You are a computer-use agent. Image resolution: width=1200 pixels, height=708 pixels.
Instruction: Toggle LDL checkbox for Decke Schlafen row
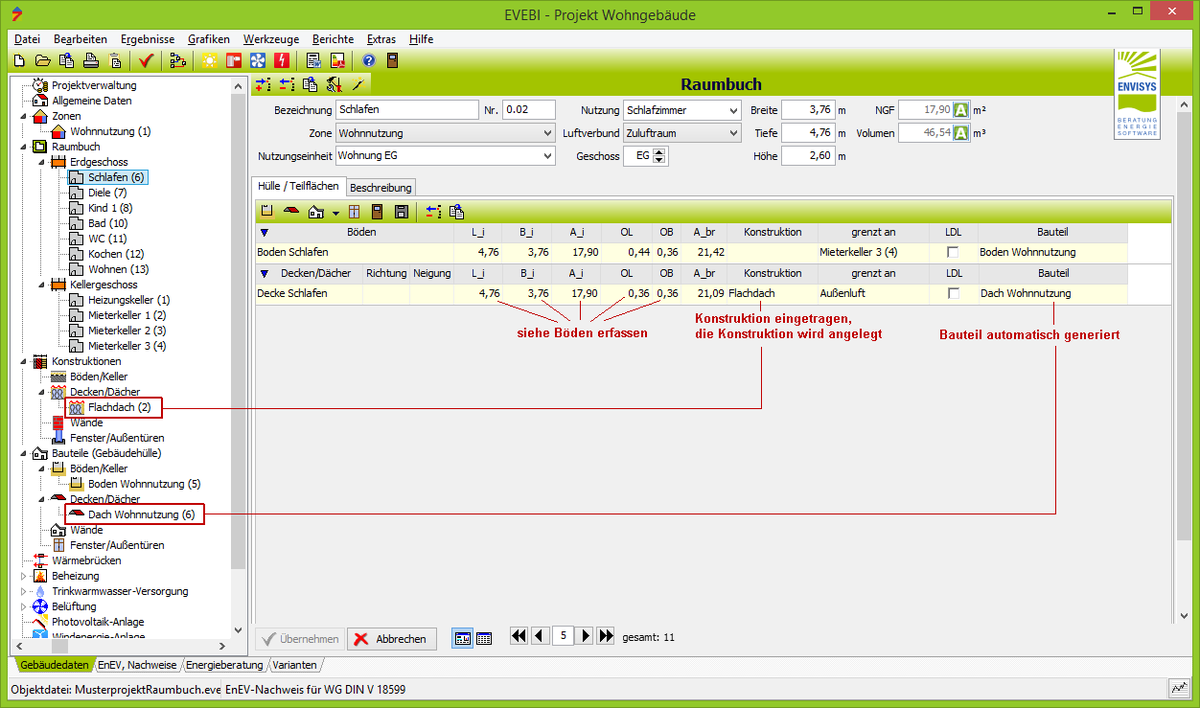click(x=954, y=294)
